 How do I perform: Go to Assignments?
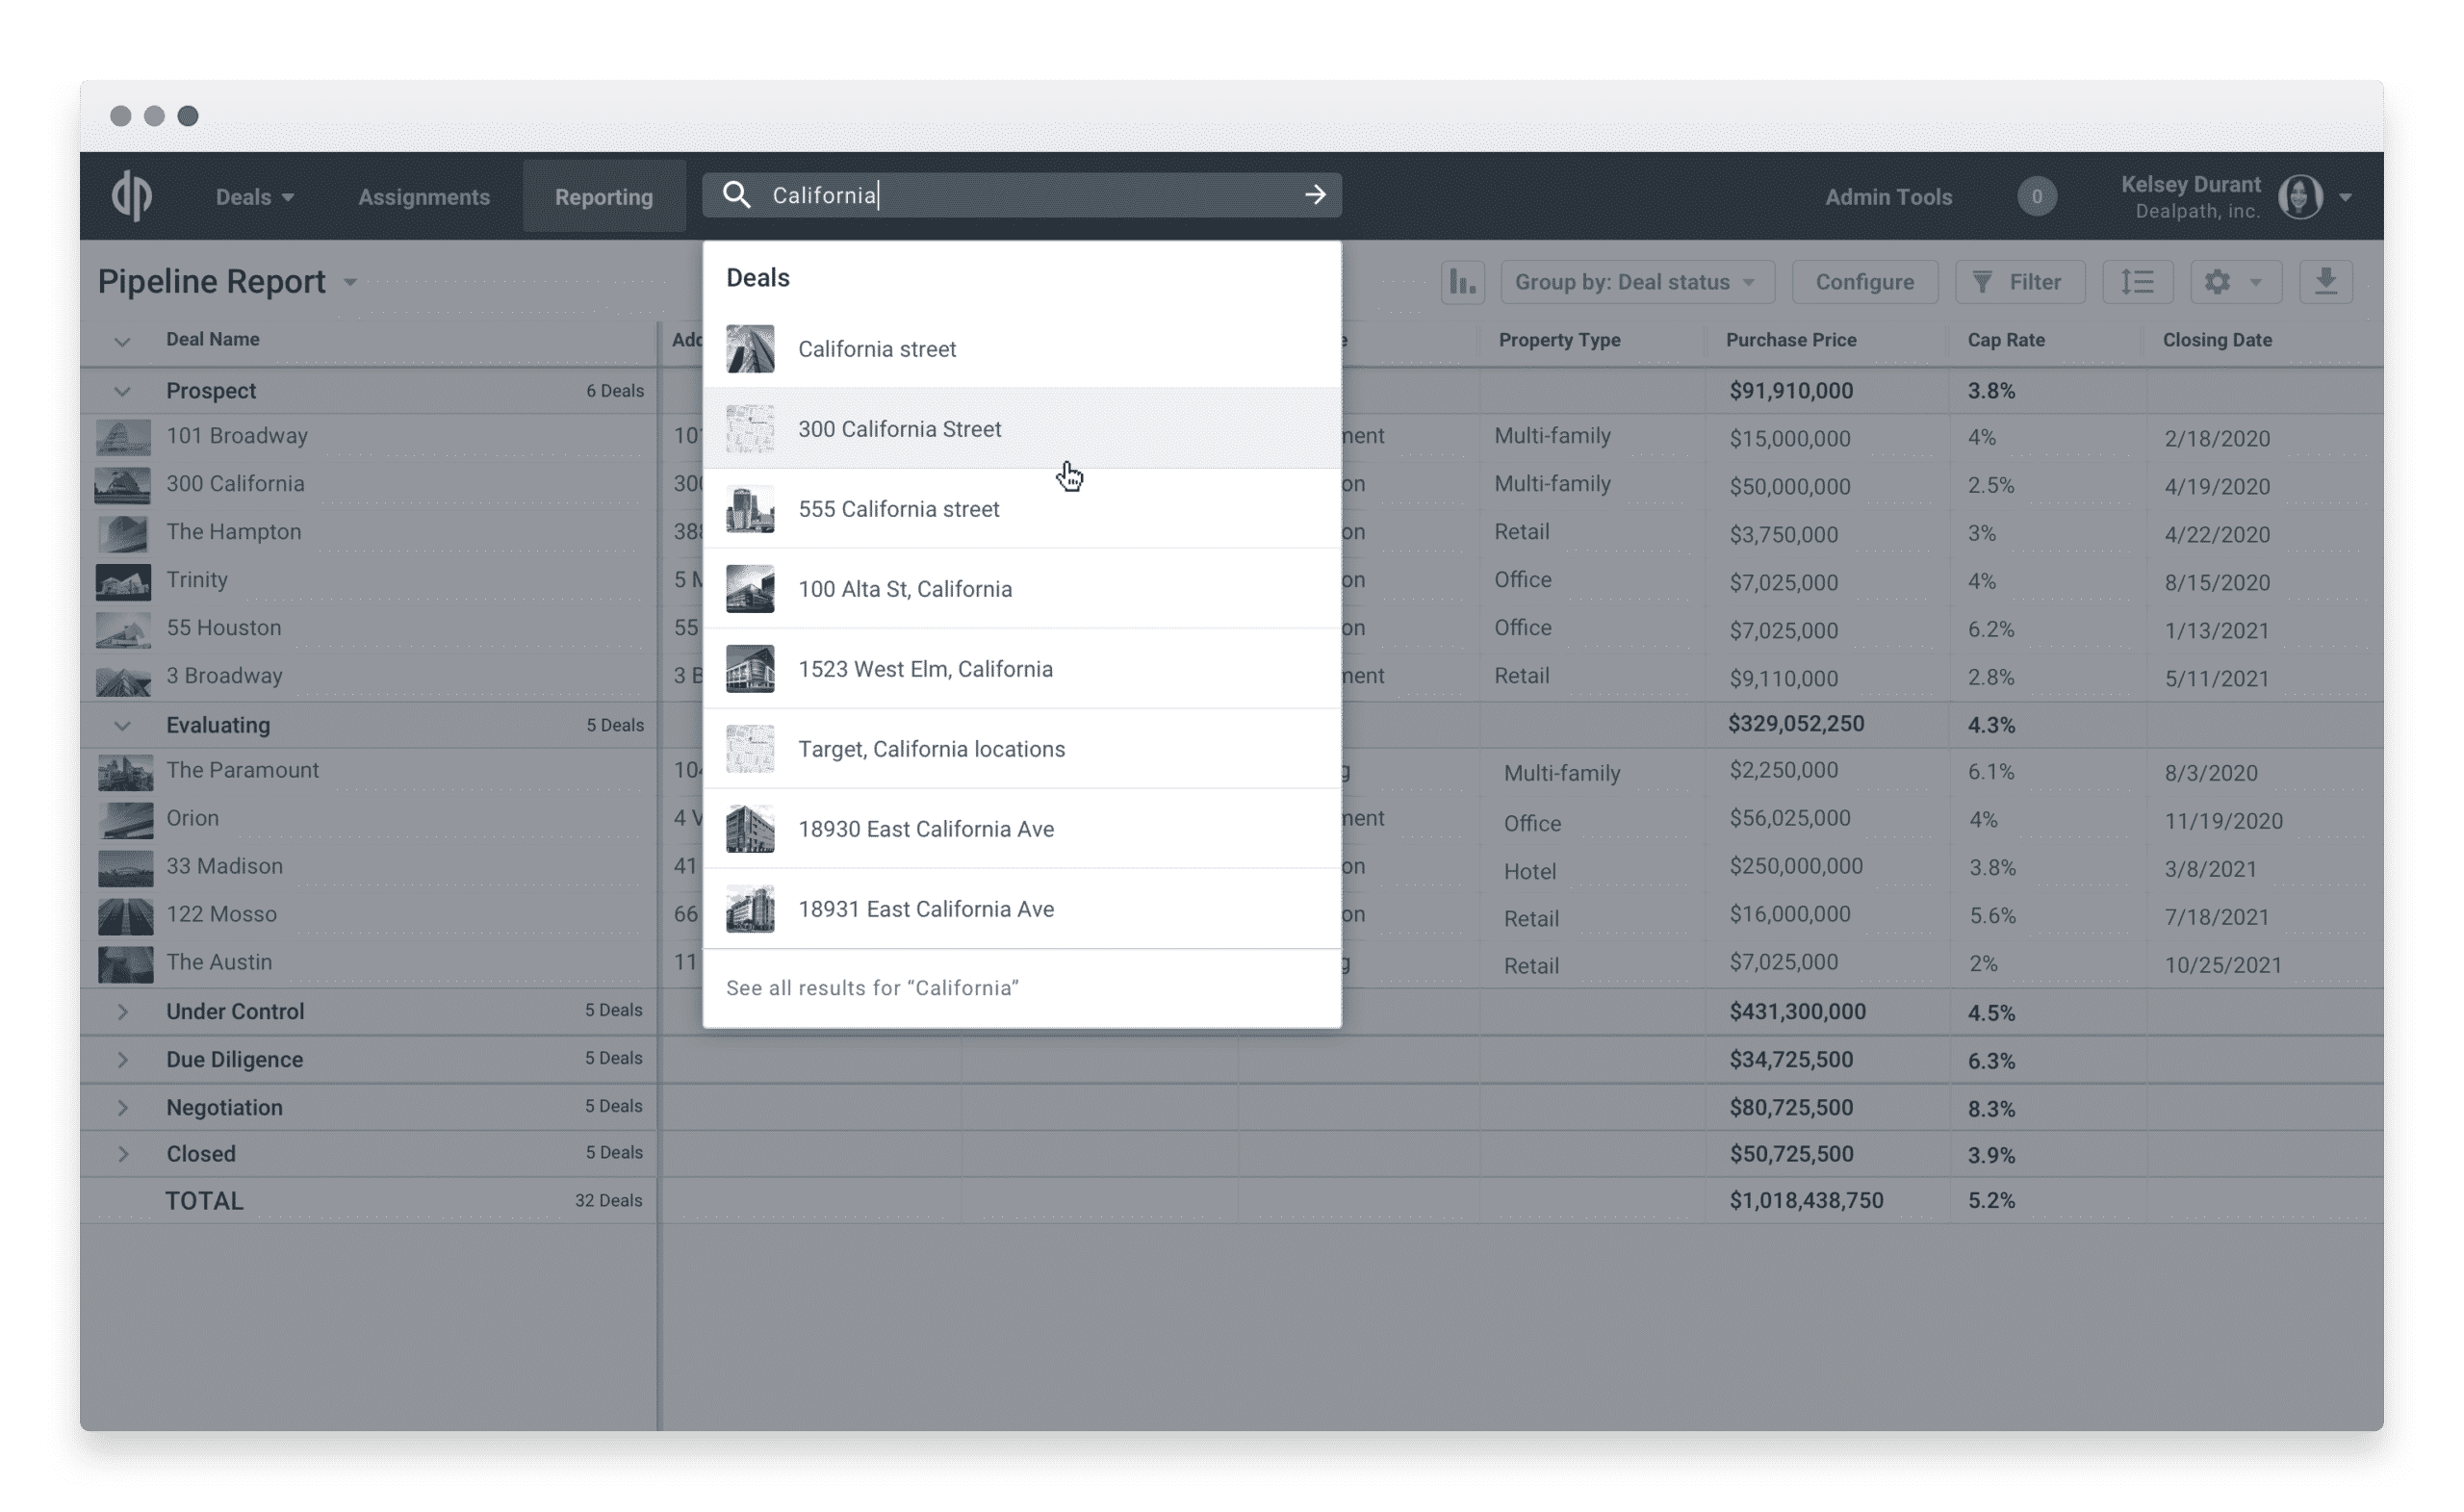coord(424,197)
